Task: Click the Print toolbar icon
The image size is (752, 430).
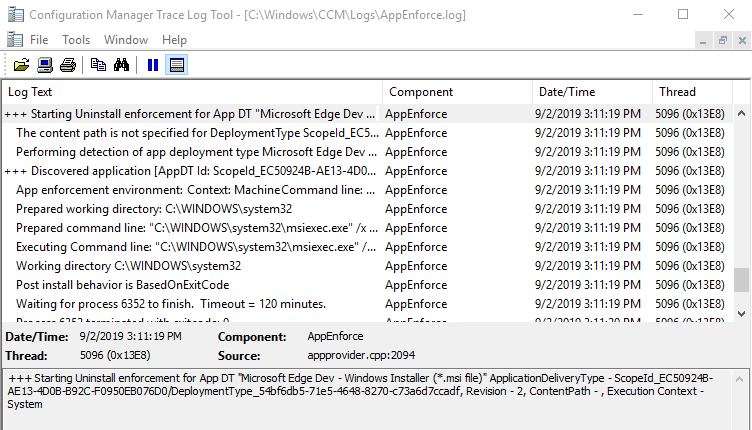Action: coord(67,65)
